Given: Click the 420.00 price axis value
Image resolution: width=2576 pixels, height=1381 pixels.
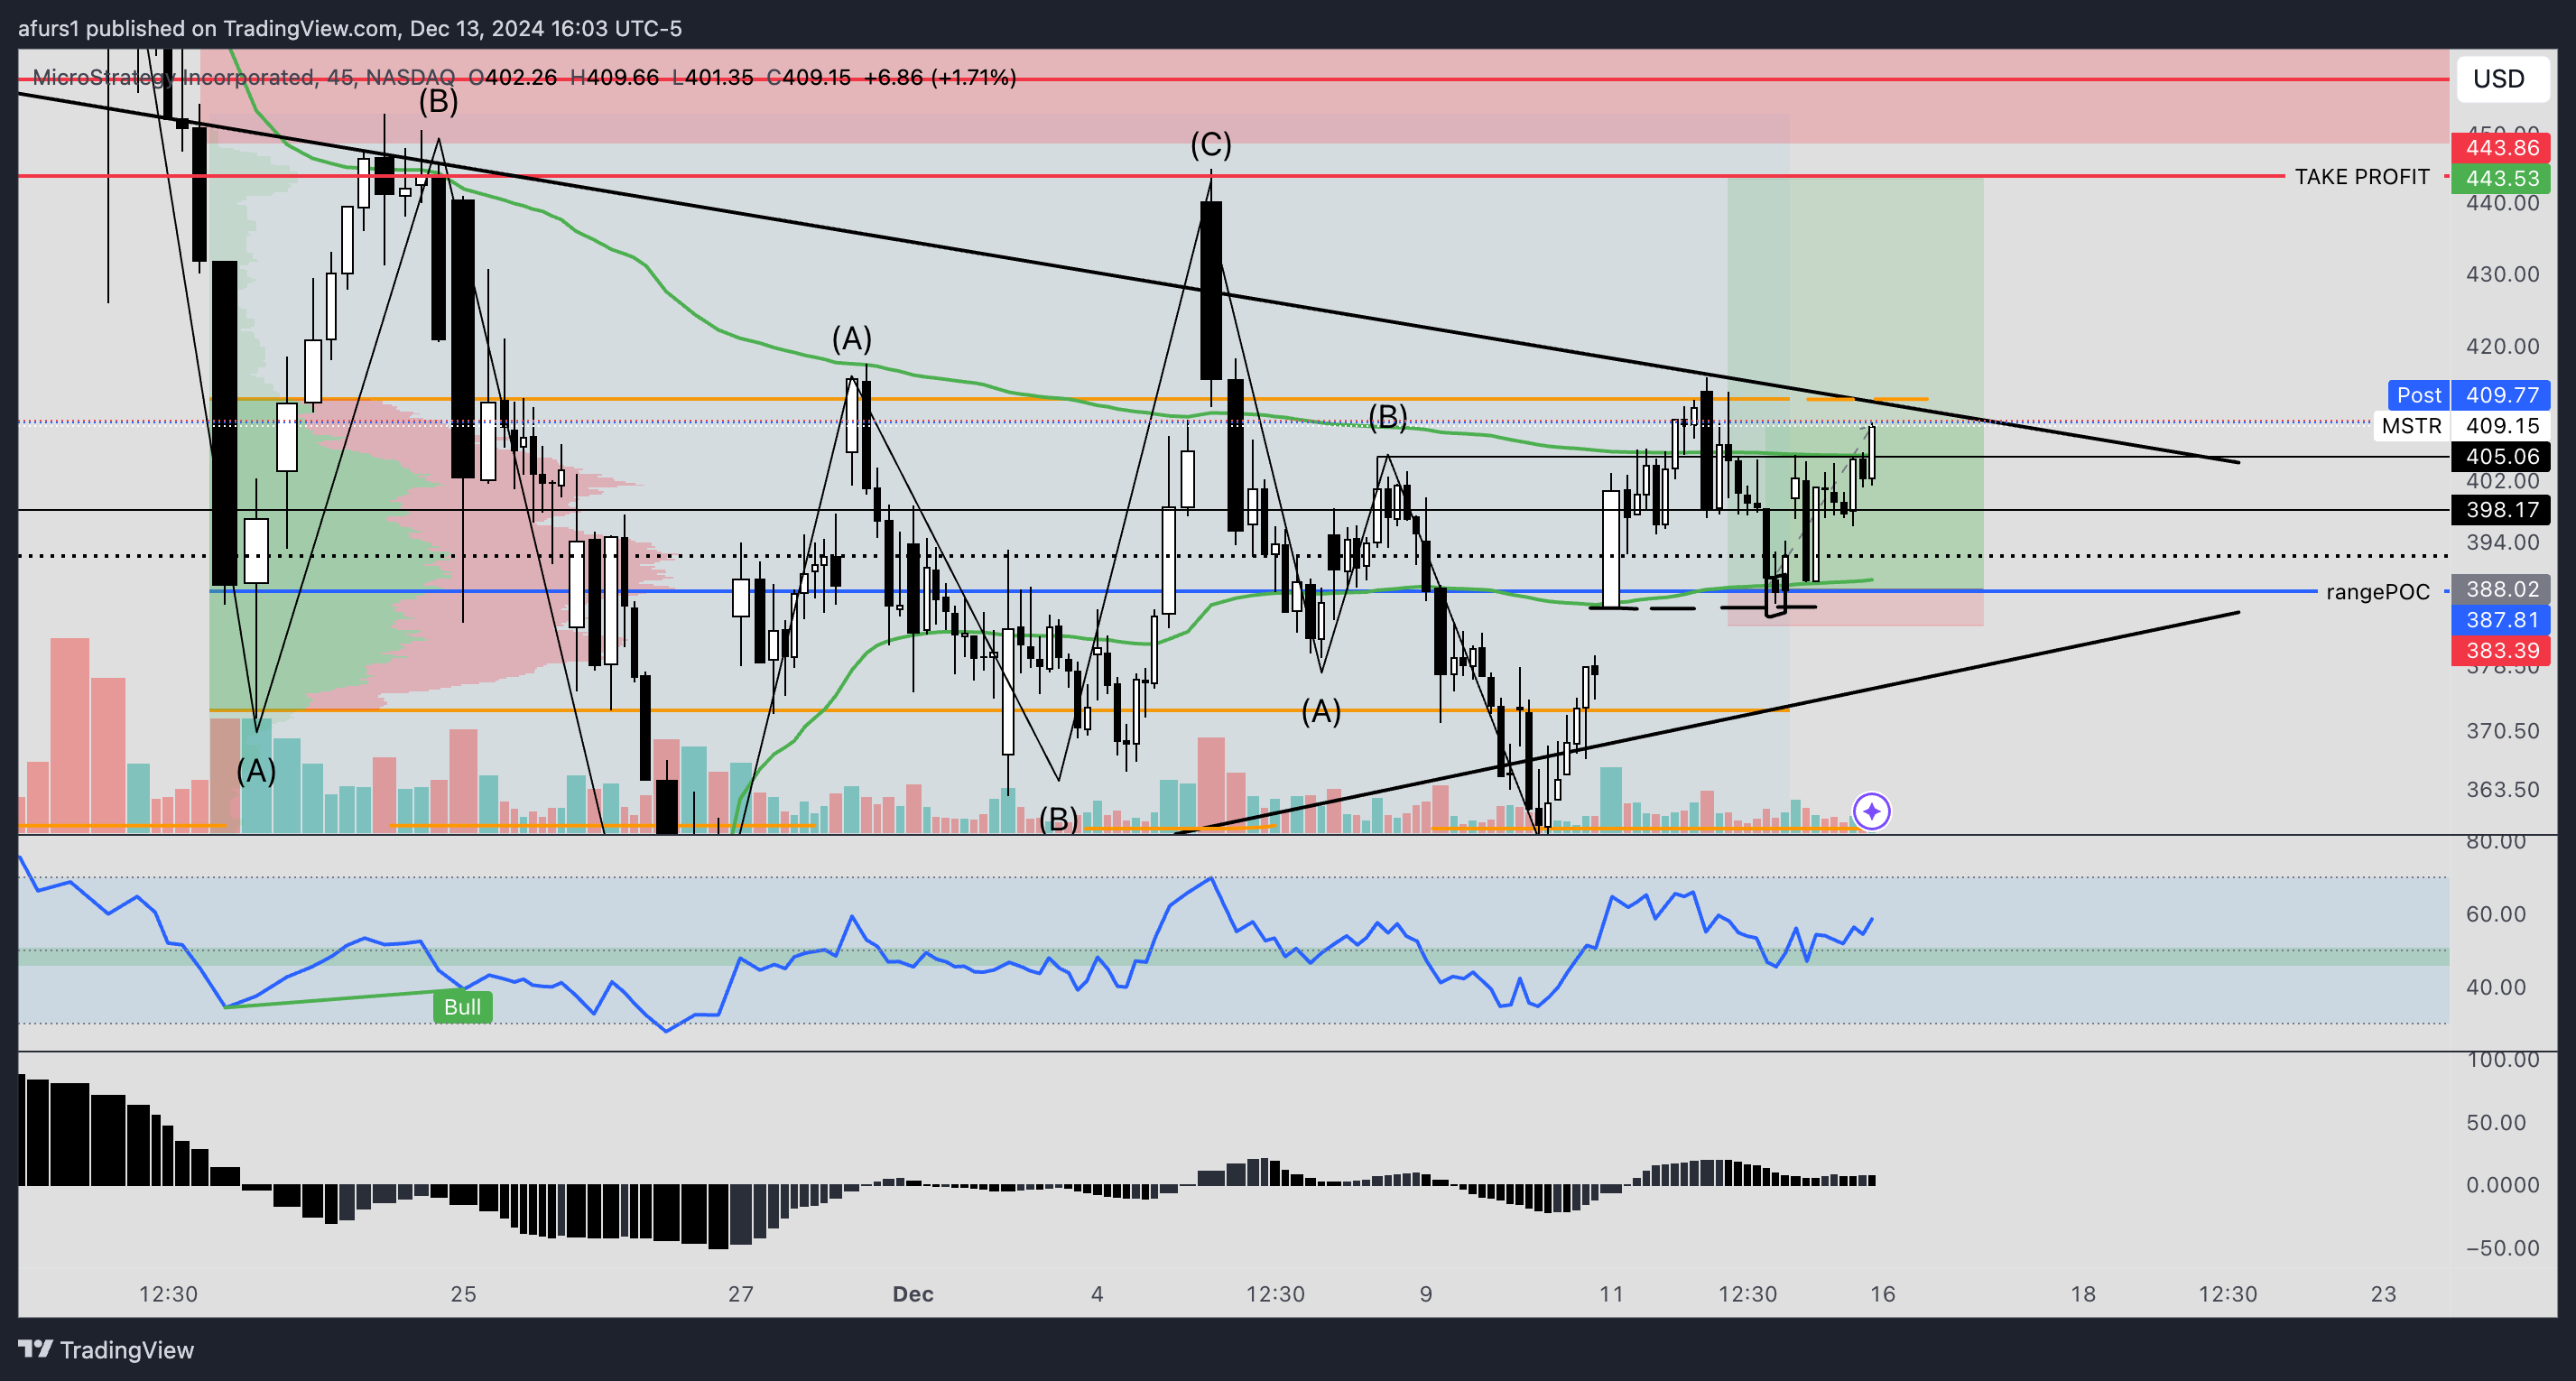Looking at the screenshot, I should (2502, 346).
